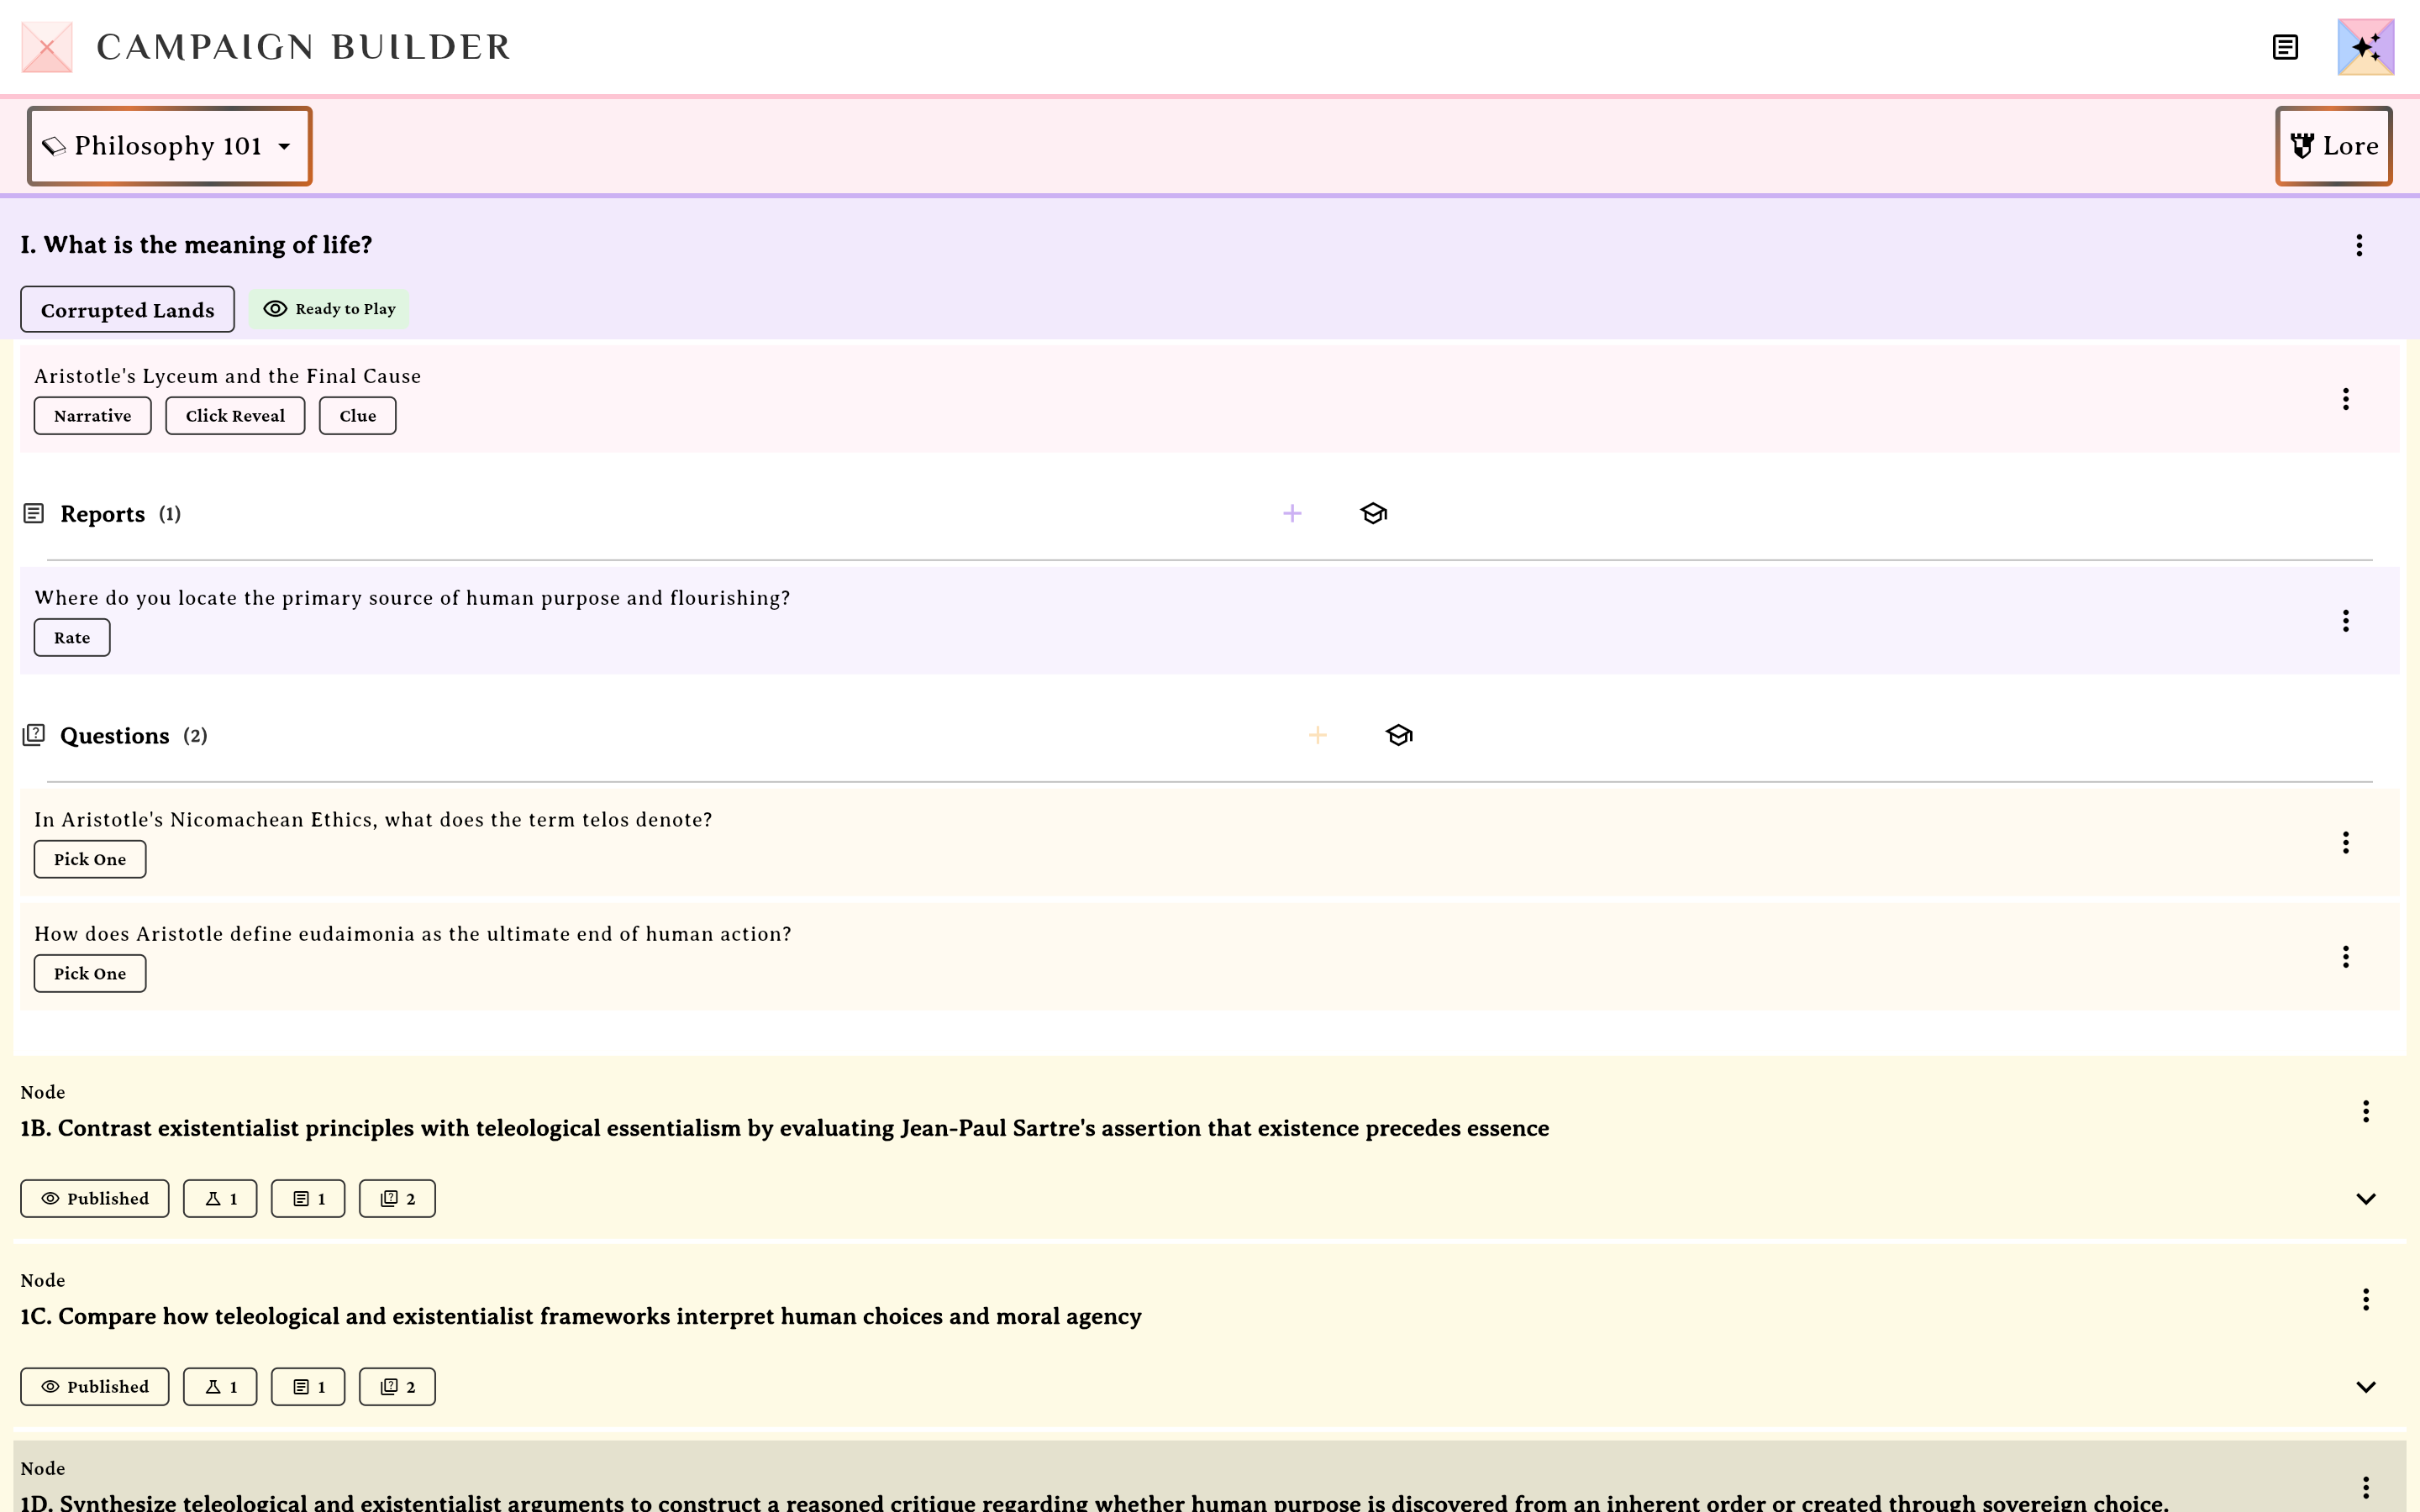Select Pick One tag under telos question
The height and width of the screenshot is (1512, 2420).
[90, 860]
